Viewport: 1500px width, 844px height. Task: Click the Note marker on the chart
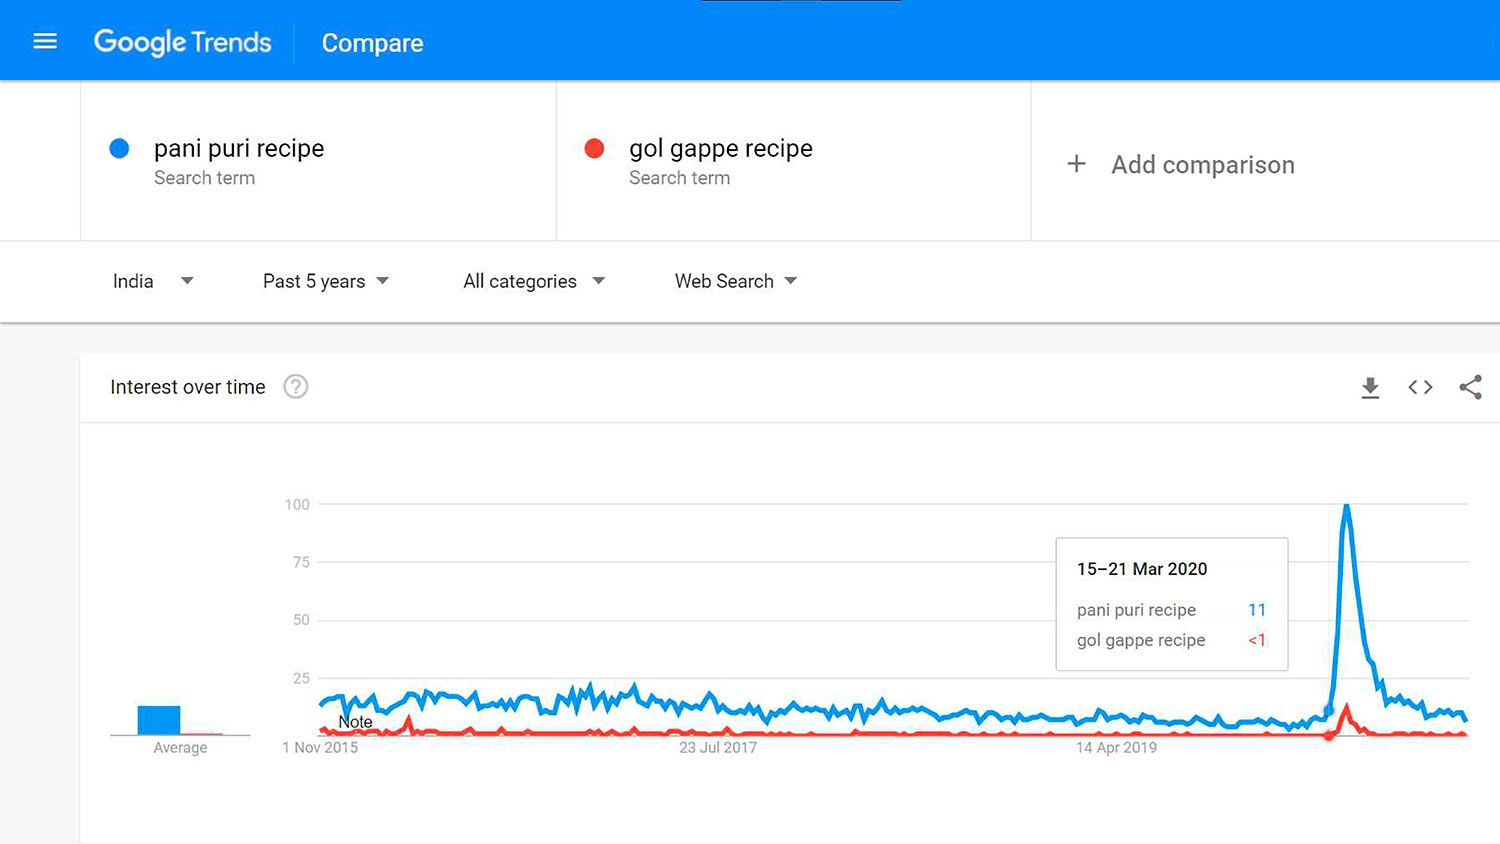(x=355, y=722)
